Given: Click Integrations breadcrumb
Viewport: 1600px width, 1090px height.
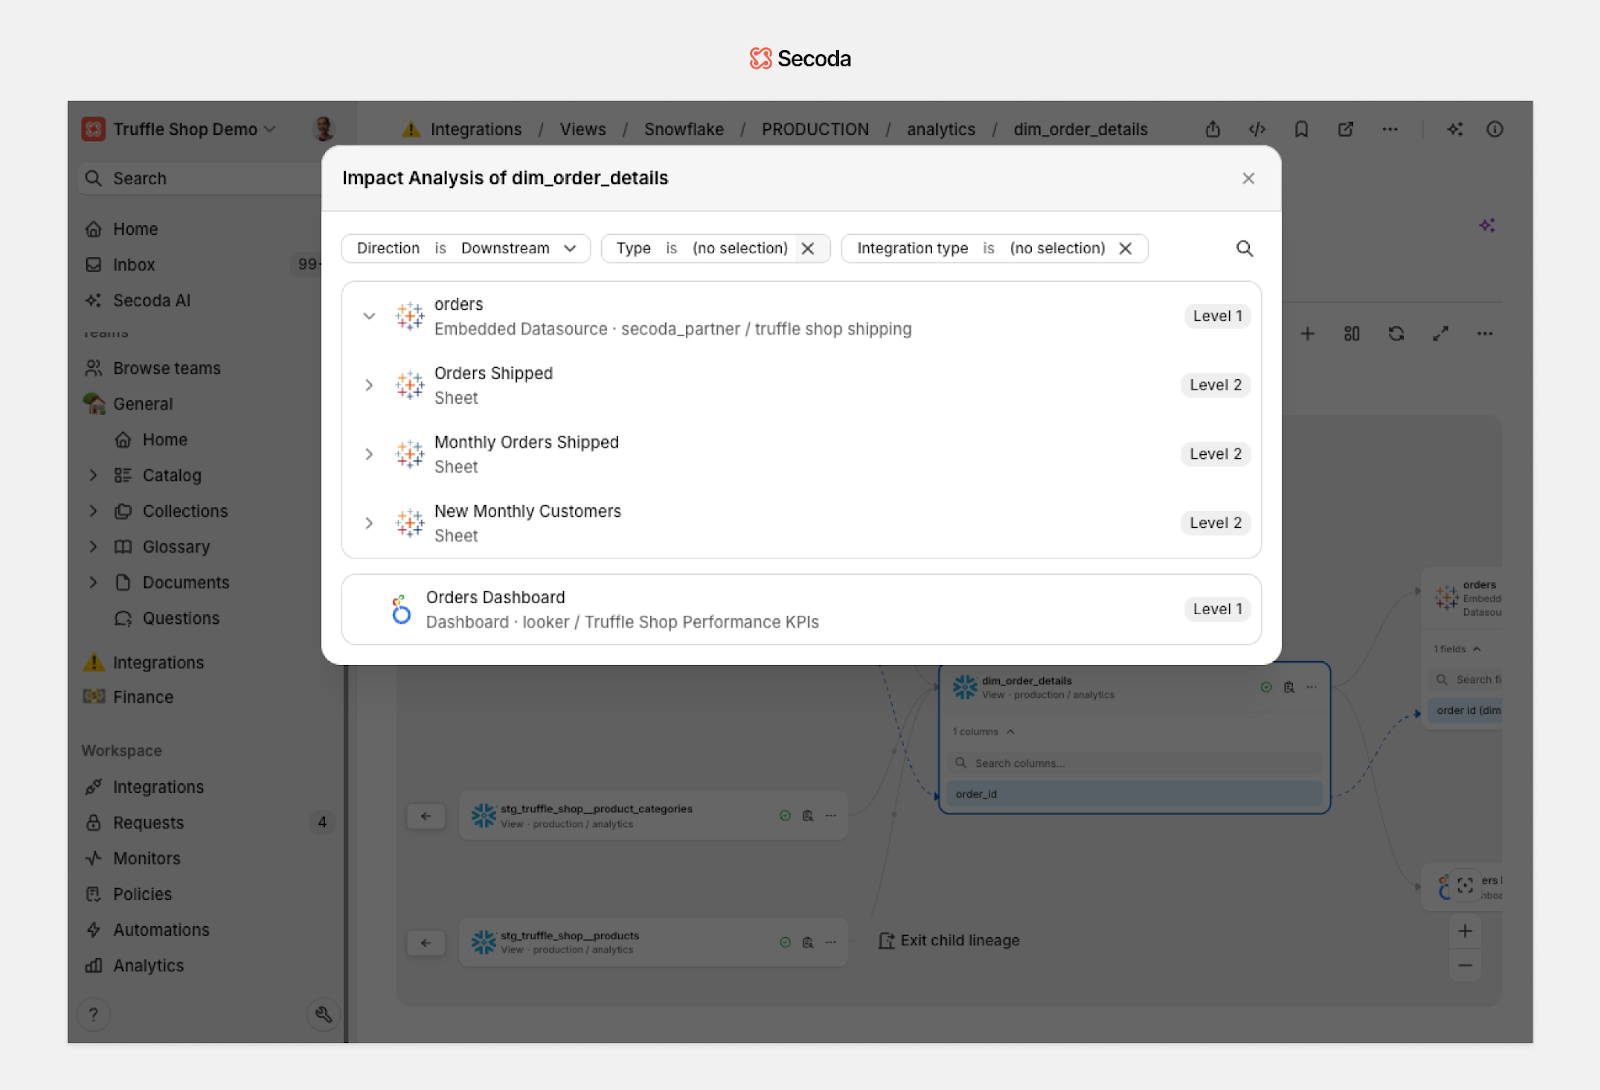Looking at the screenshot, I should [x=476, y=129].
